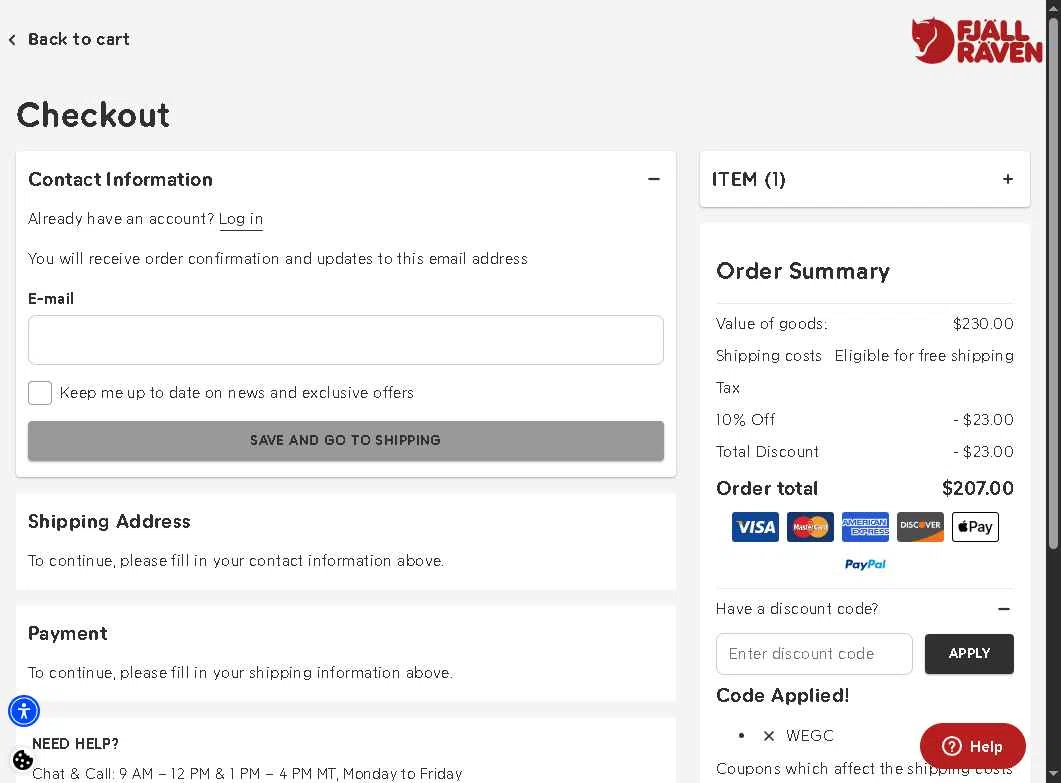Click the Code Applied! label

(x=782, y=696)
